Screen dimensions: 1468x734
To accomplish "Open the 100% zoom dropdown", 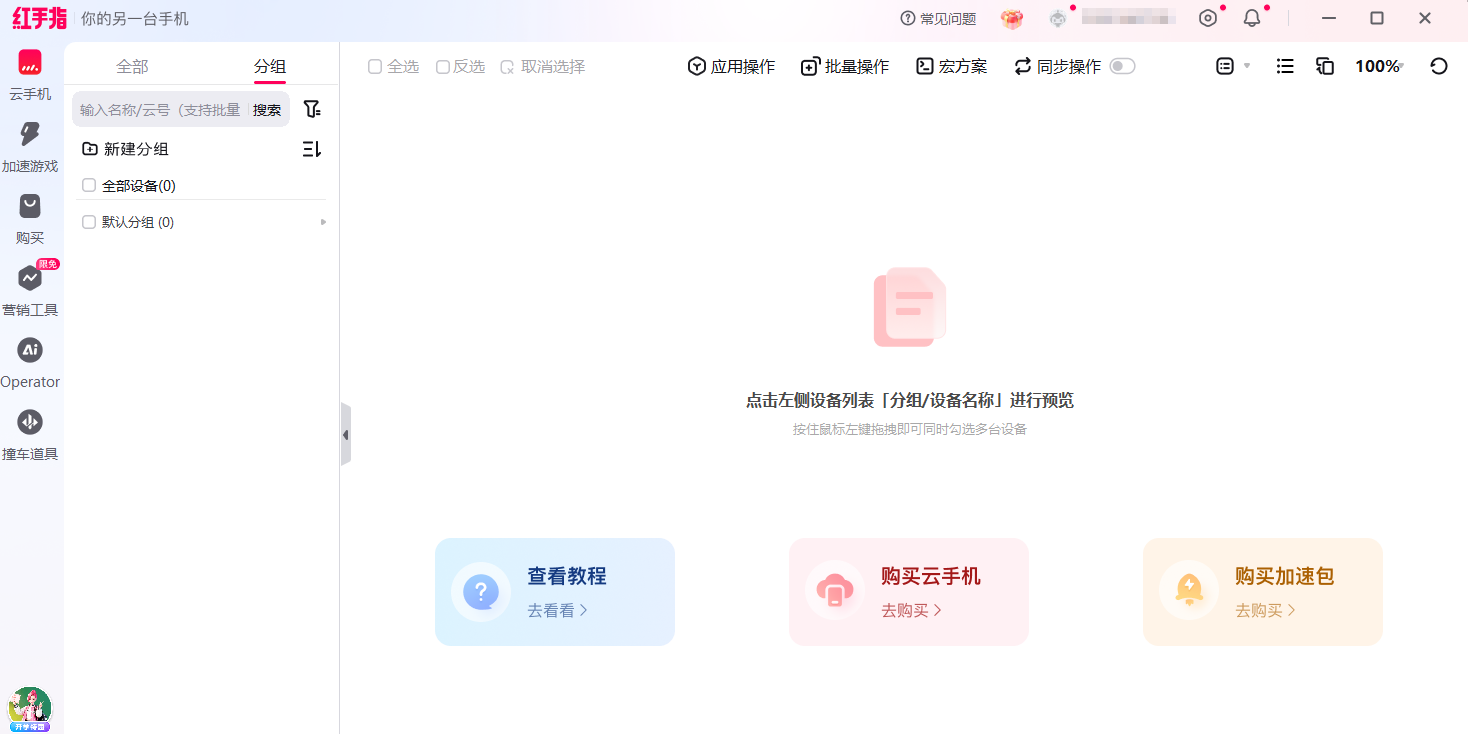I will click(x=1380, y=66).
